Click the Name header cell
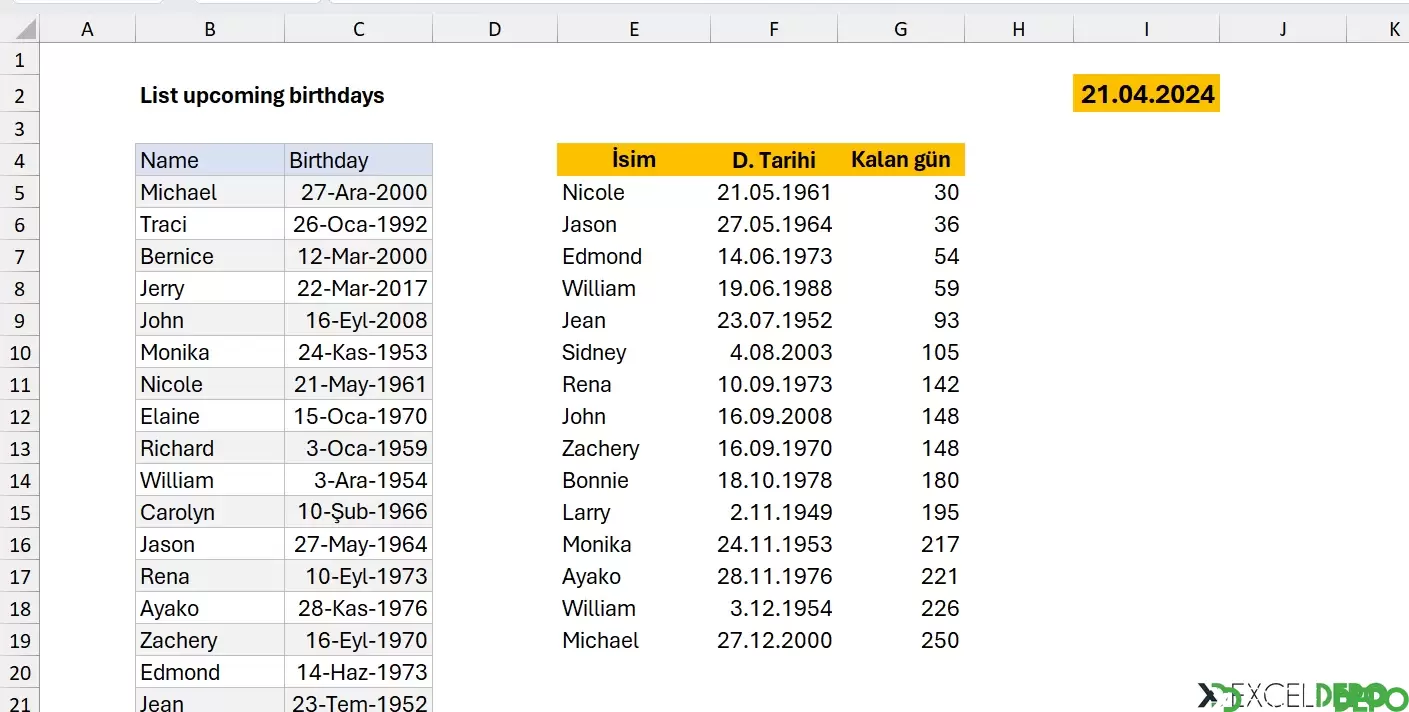1409x712 pixels. [210, 160]
